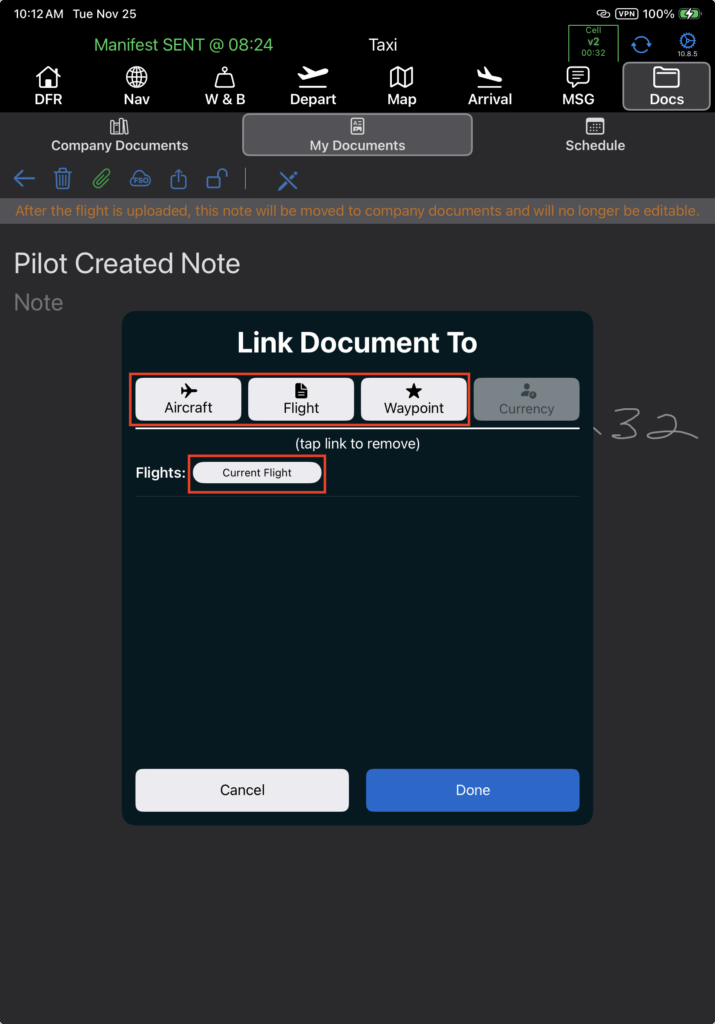The height and width of the screenshot is (1024, 715).
Task: Open the DFR home tab
Action: pyautogui.click(x=48, y=86)
